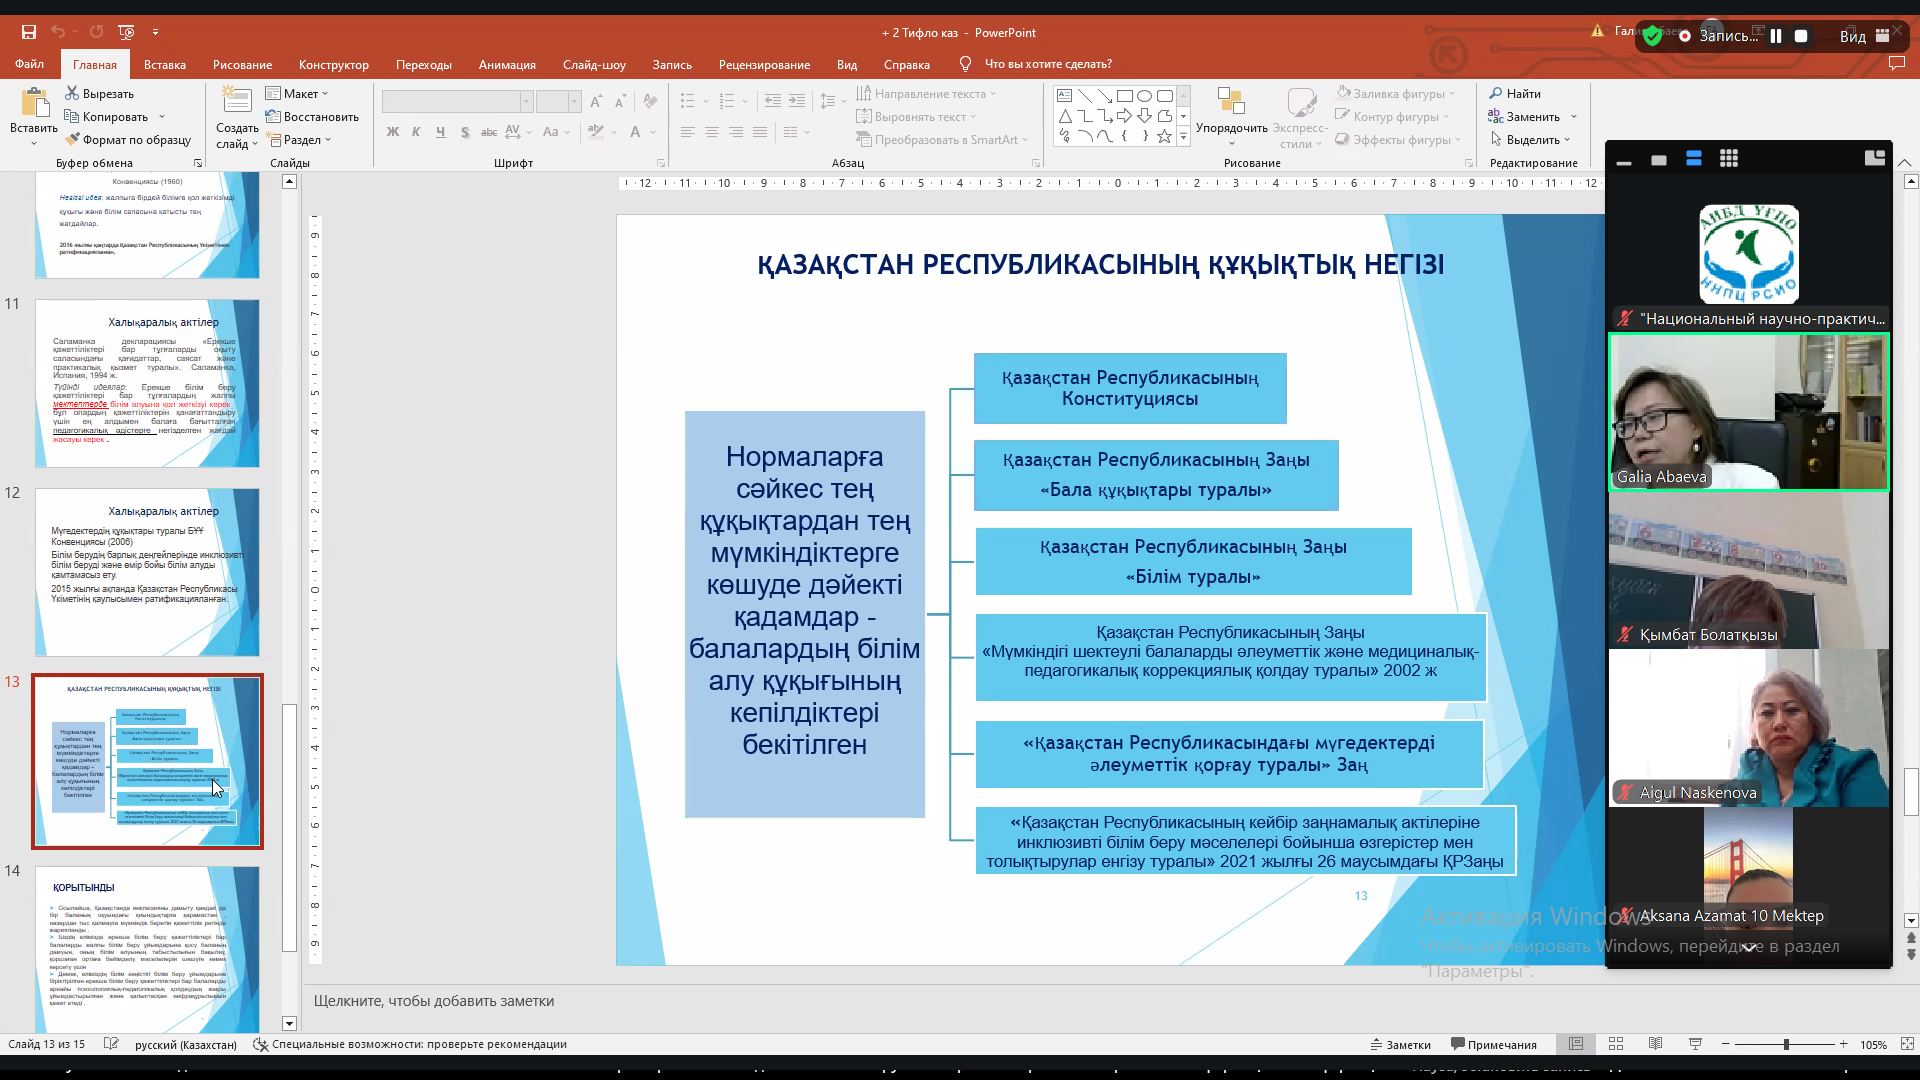Switch Zoom panel to gallery grid view
Screen dimensions: 1920x1080
(x=1729, y=159)
